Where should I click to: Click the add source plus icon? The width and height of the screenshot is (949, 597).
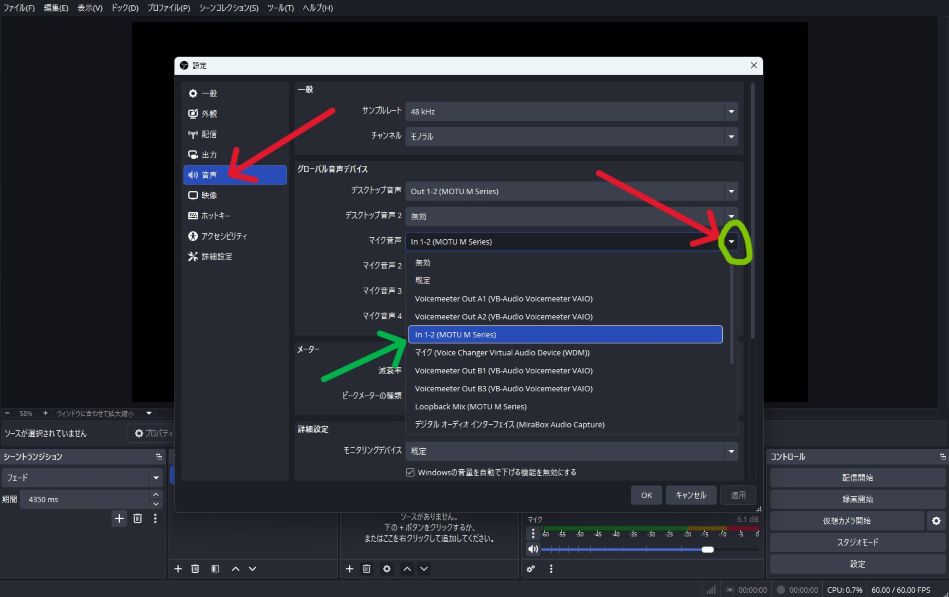point(349,568)
